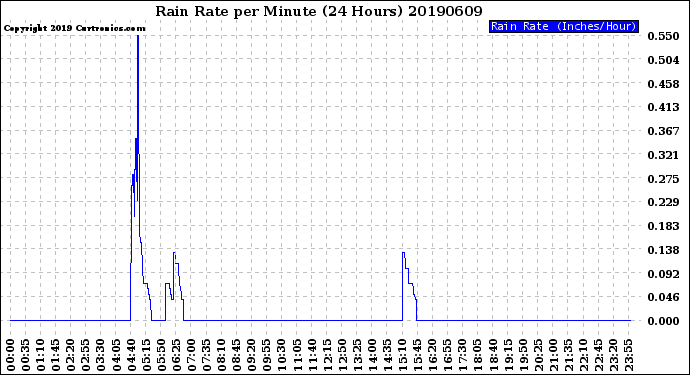Click the x-axis time label 04:40
The width and height of the screenshot is (690, 375).
tap(132, 355)
